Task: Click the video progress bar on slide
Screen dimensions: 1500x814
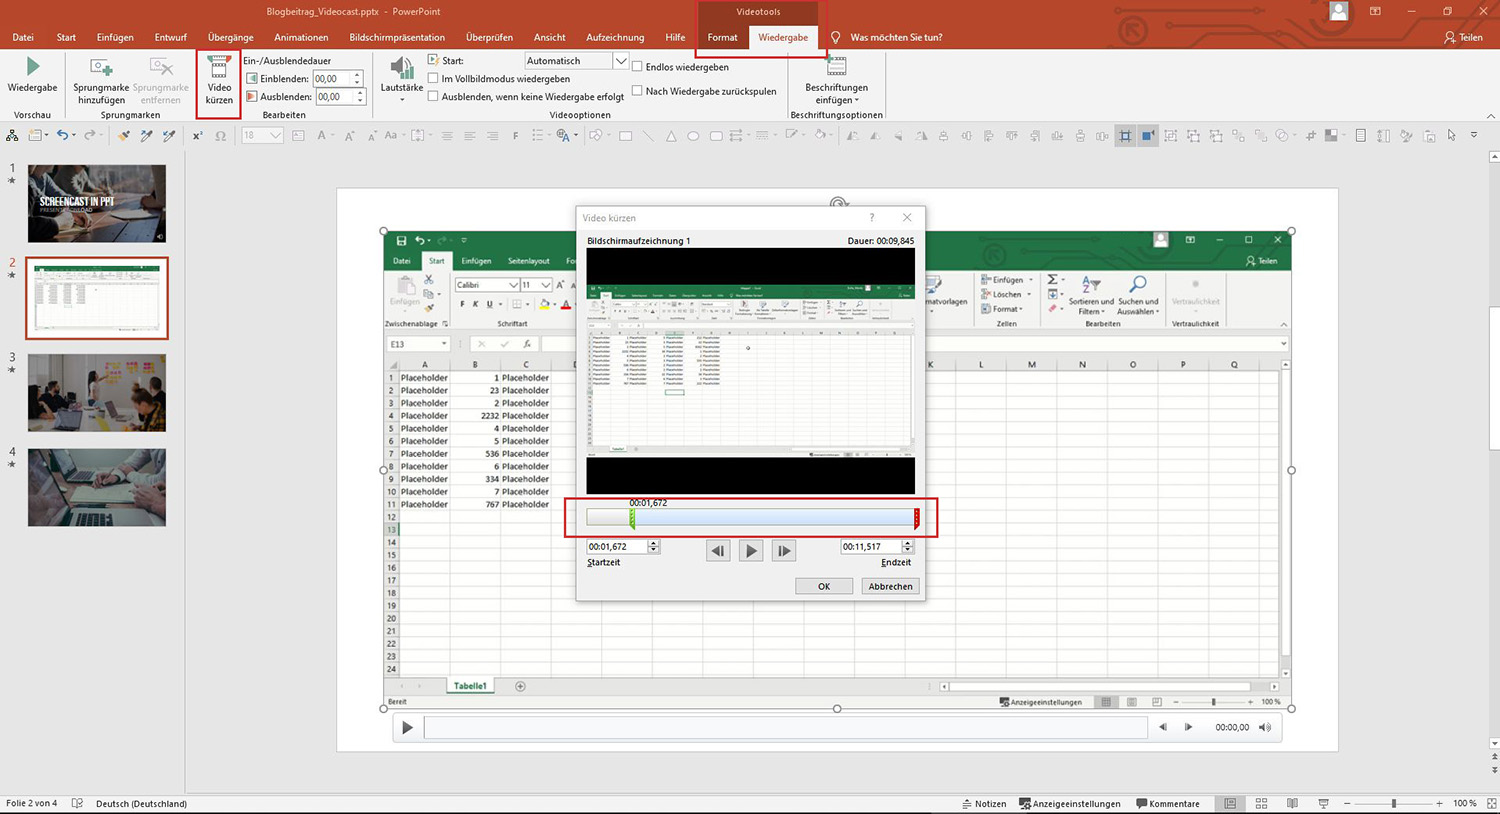Action: pos(785,727)
